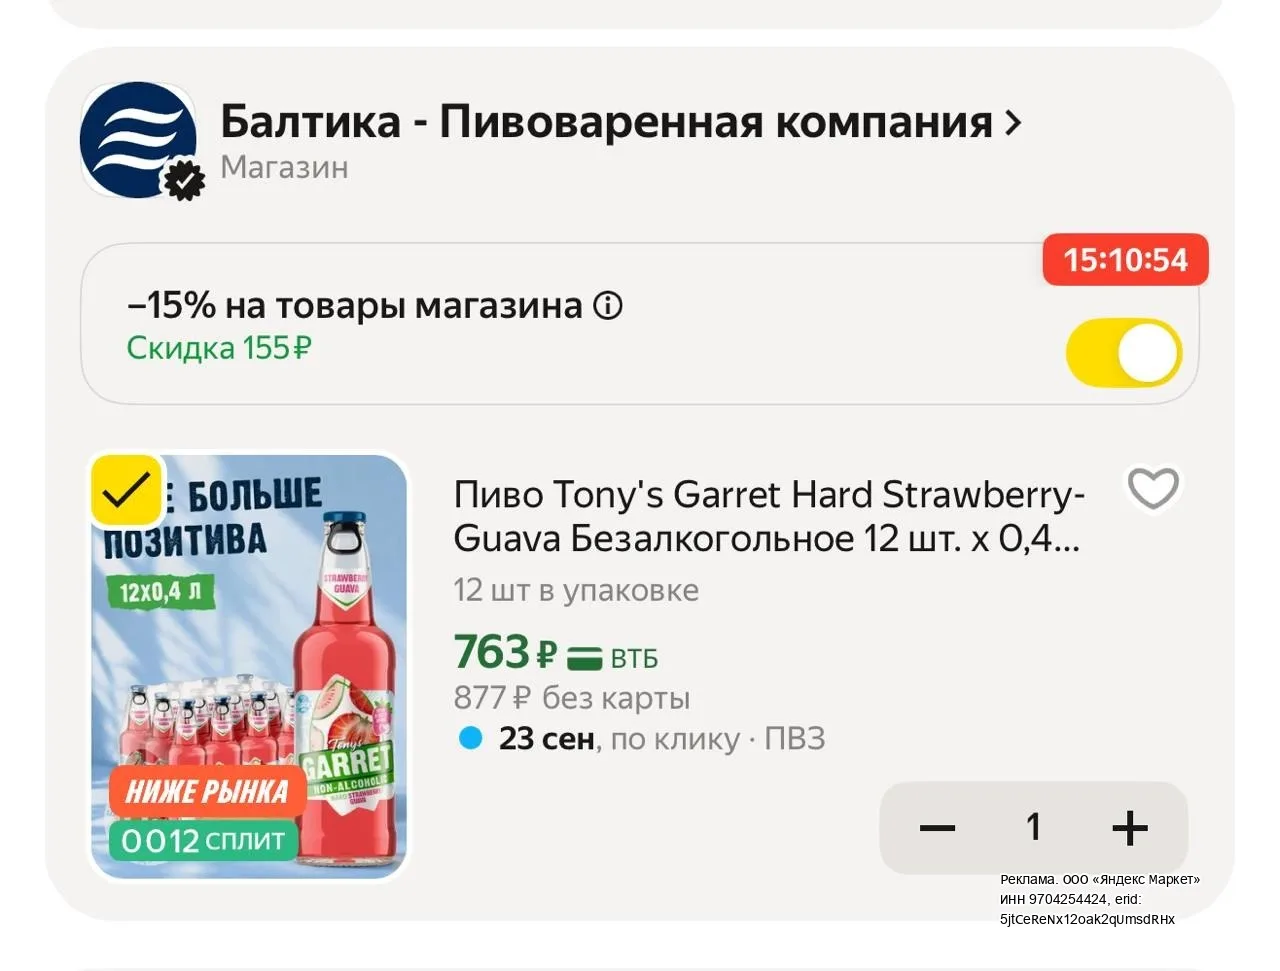The image size is (1280, 971).
Task: Select the quantity value field showing 1
Action: [x=1034, y=827]
